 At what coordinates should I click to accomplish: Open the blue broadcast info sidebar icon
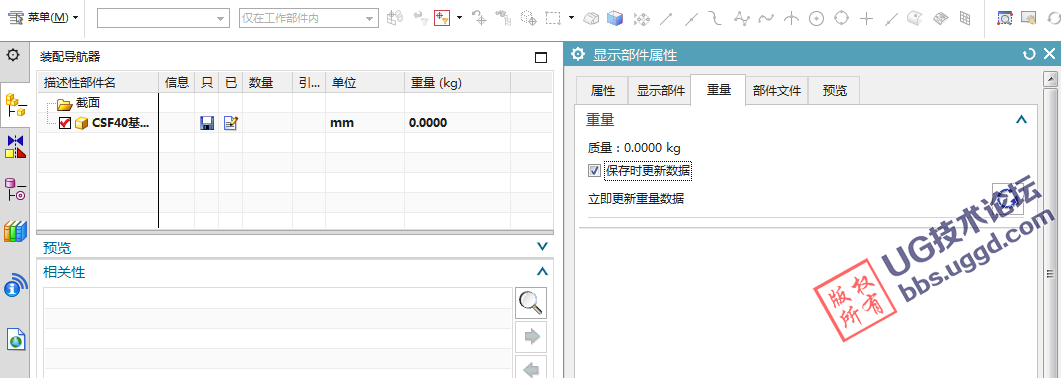(x=15, y=285)
